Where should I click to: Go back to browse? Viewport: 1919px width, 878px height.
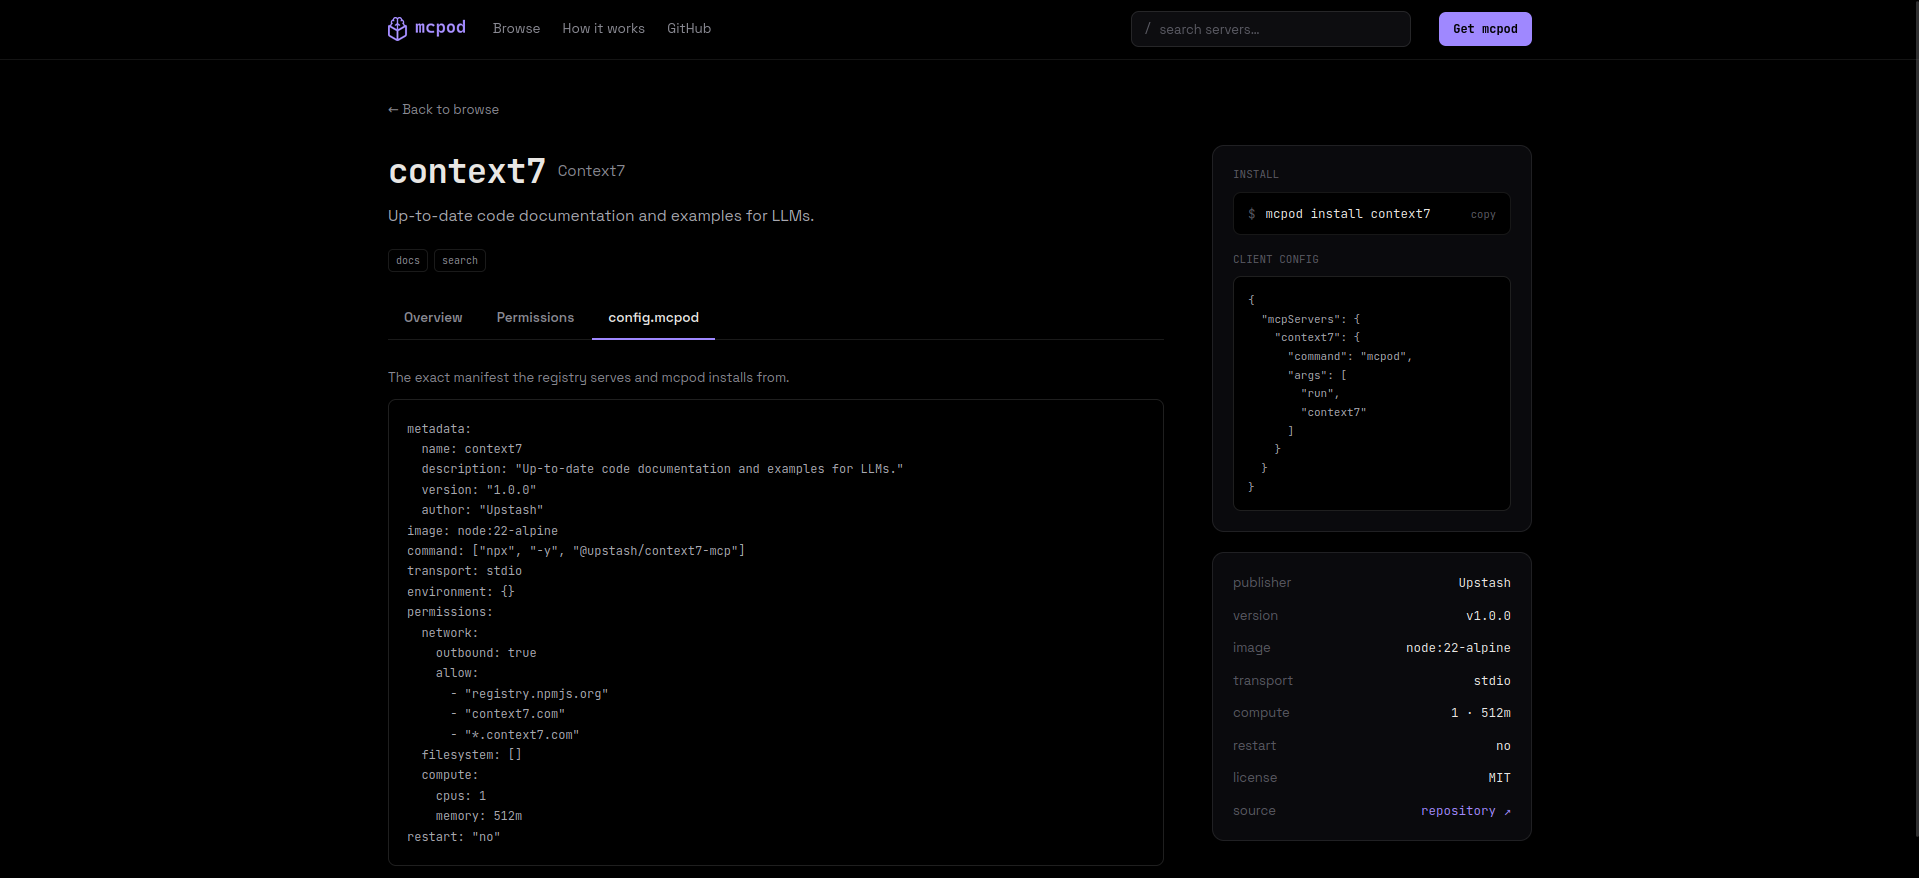click(x=443, y=109)
